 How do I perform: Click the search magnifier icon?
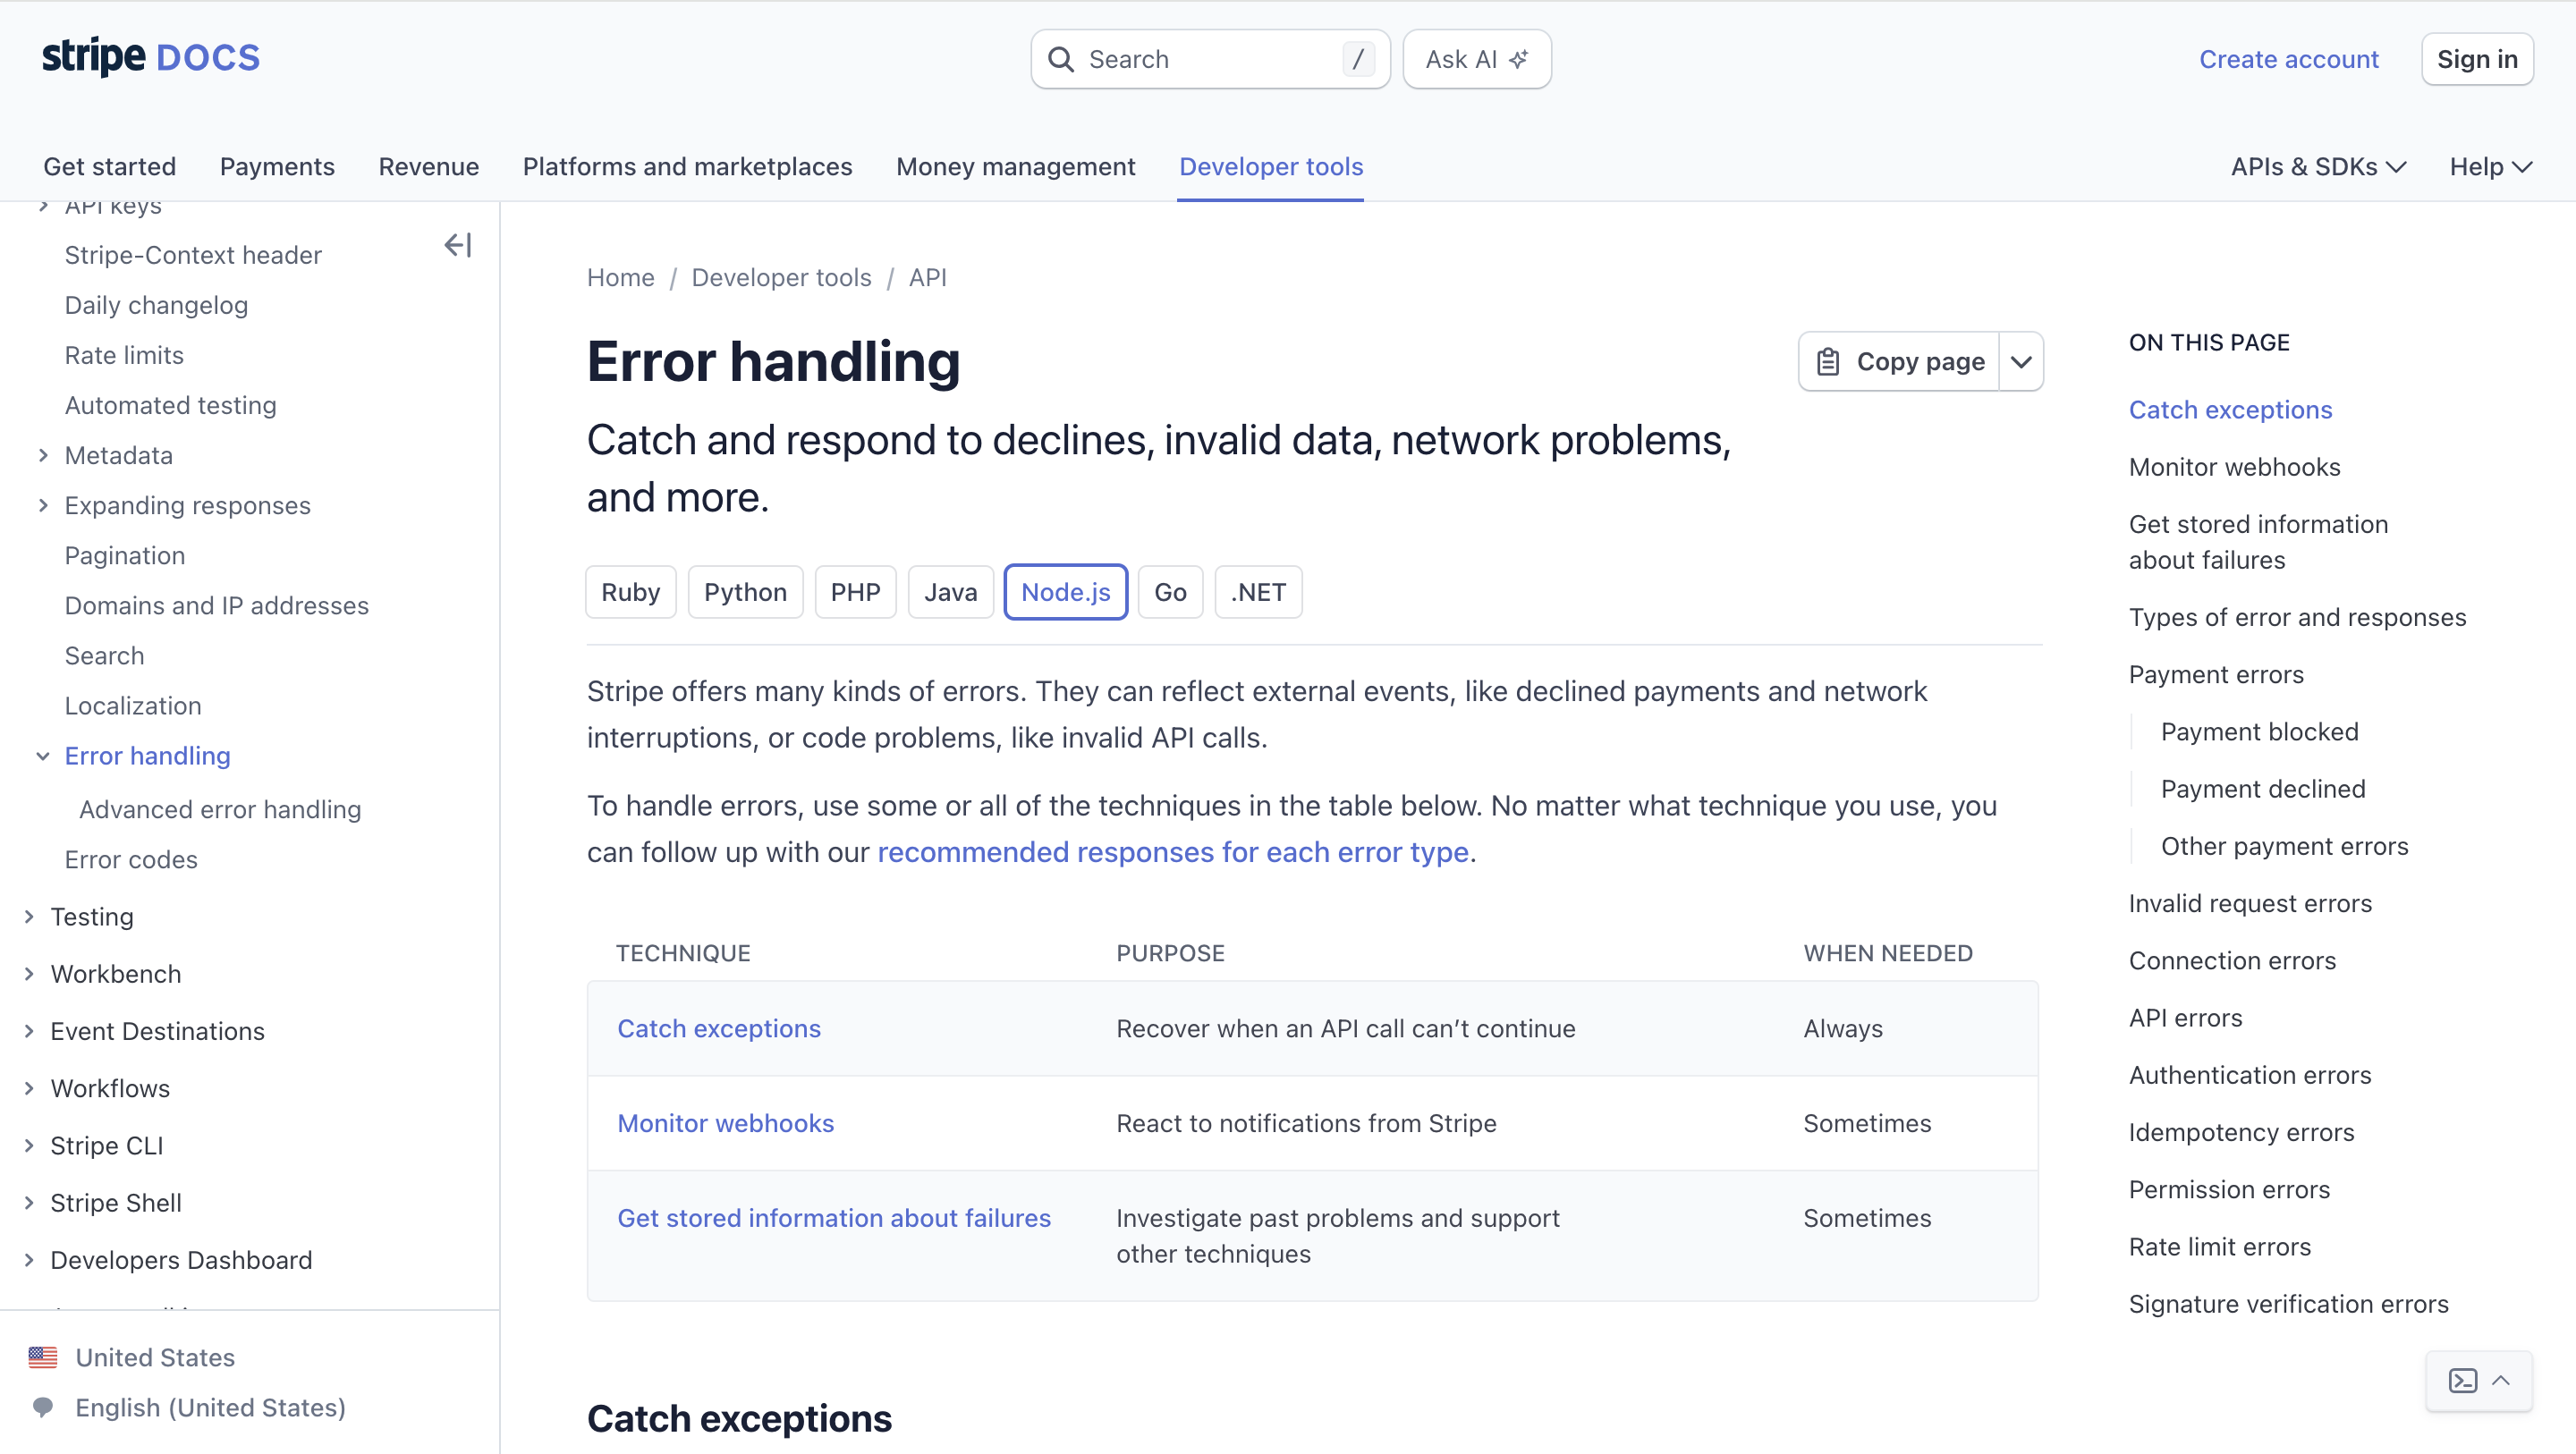[x=1061, y=60]
